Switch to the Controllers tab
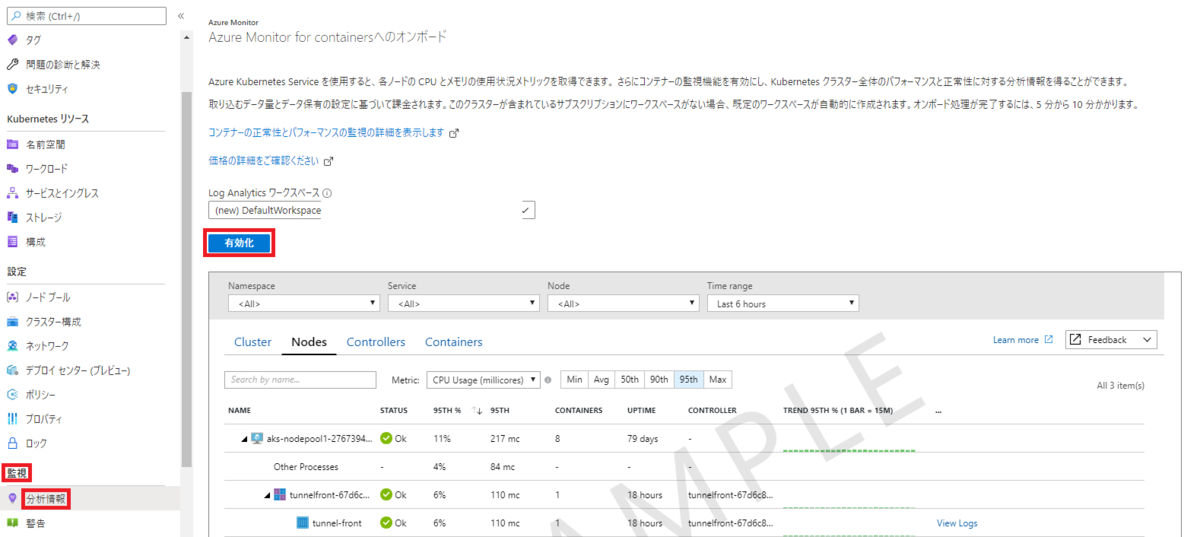Image resolution: width=1200 pixels, height=537 pixels. pyautogui.click(x=376, y=342)
